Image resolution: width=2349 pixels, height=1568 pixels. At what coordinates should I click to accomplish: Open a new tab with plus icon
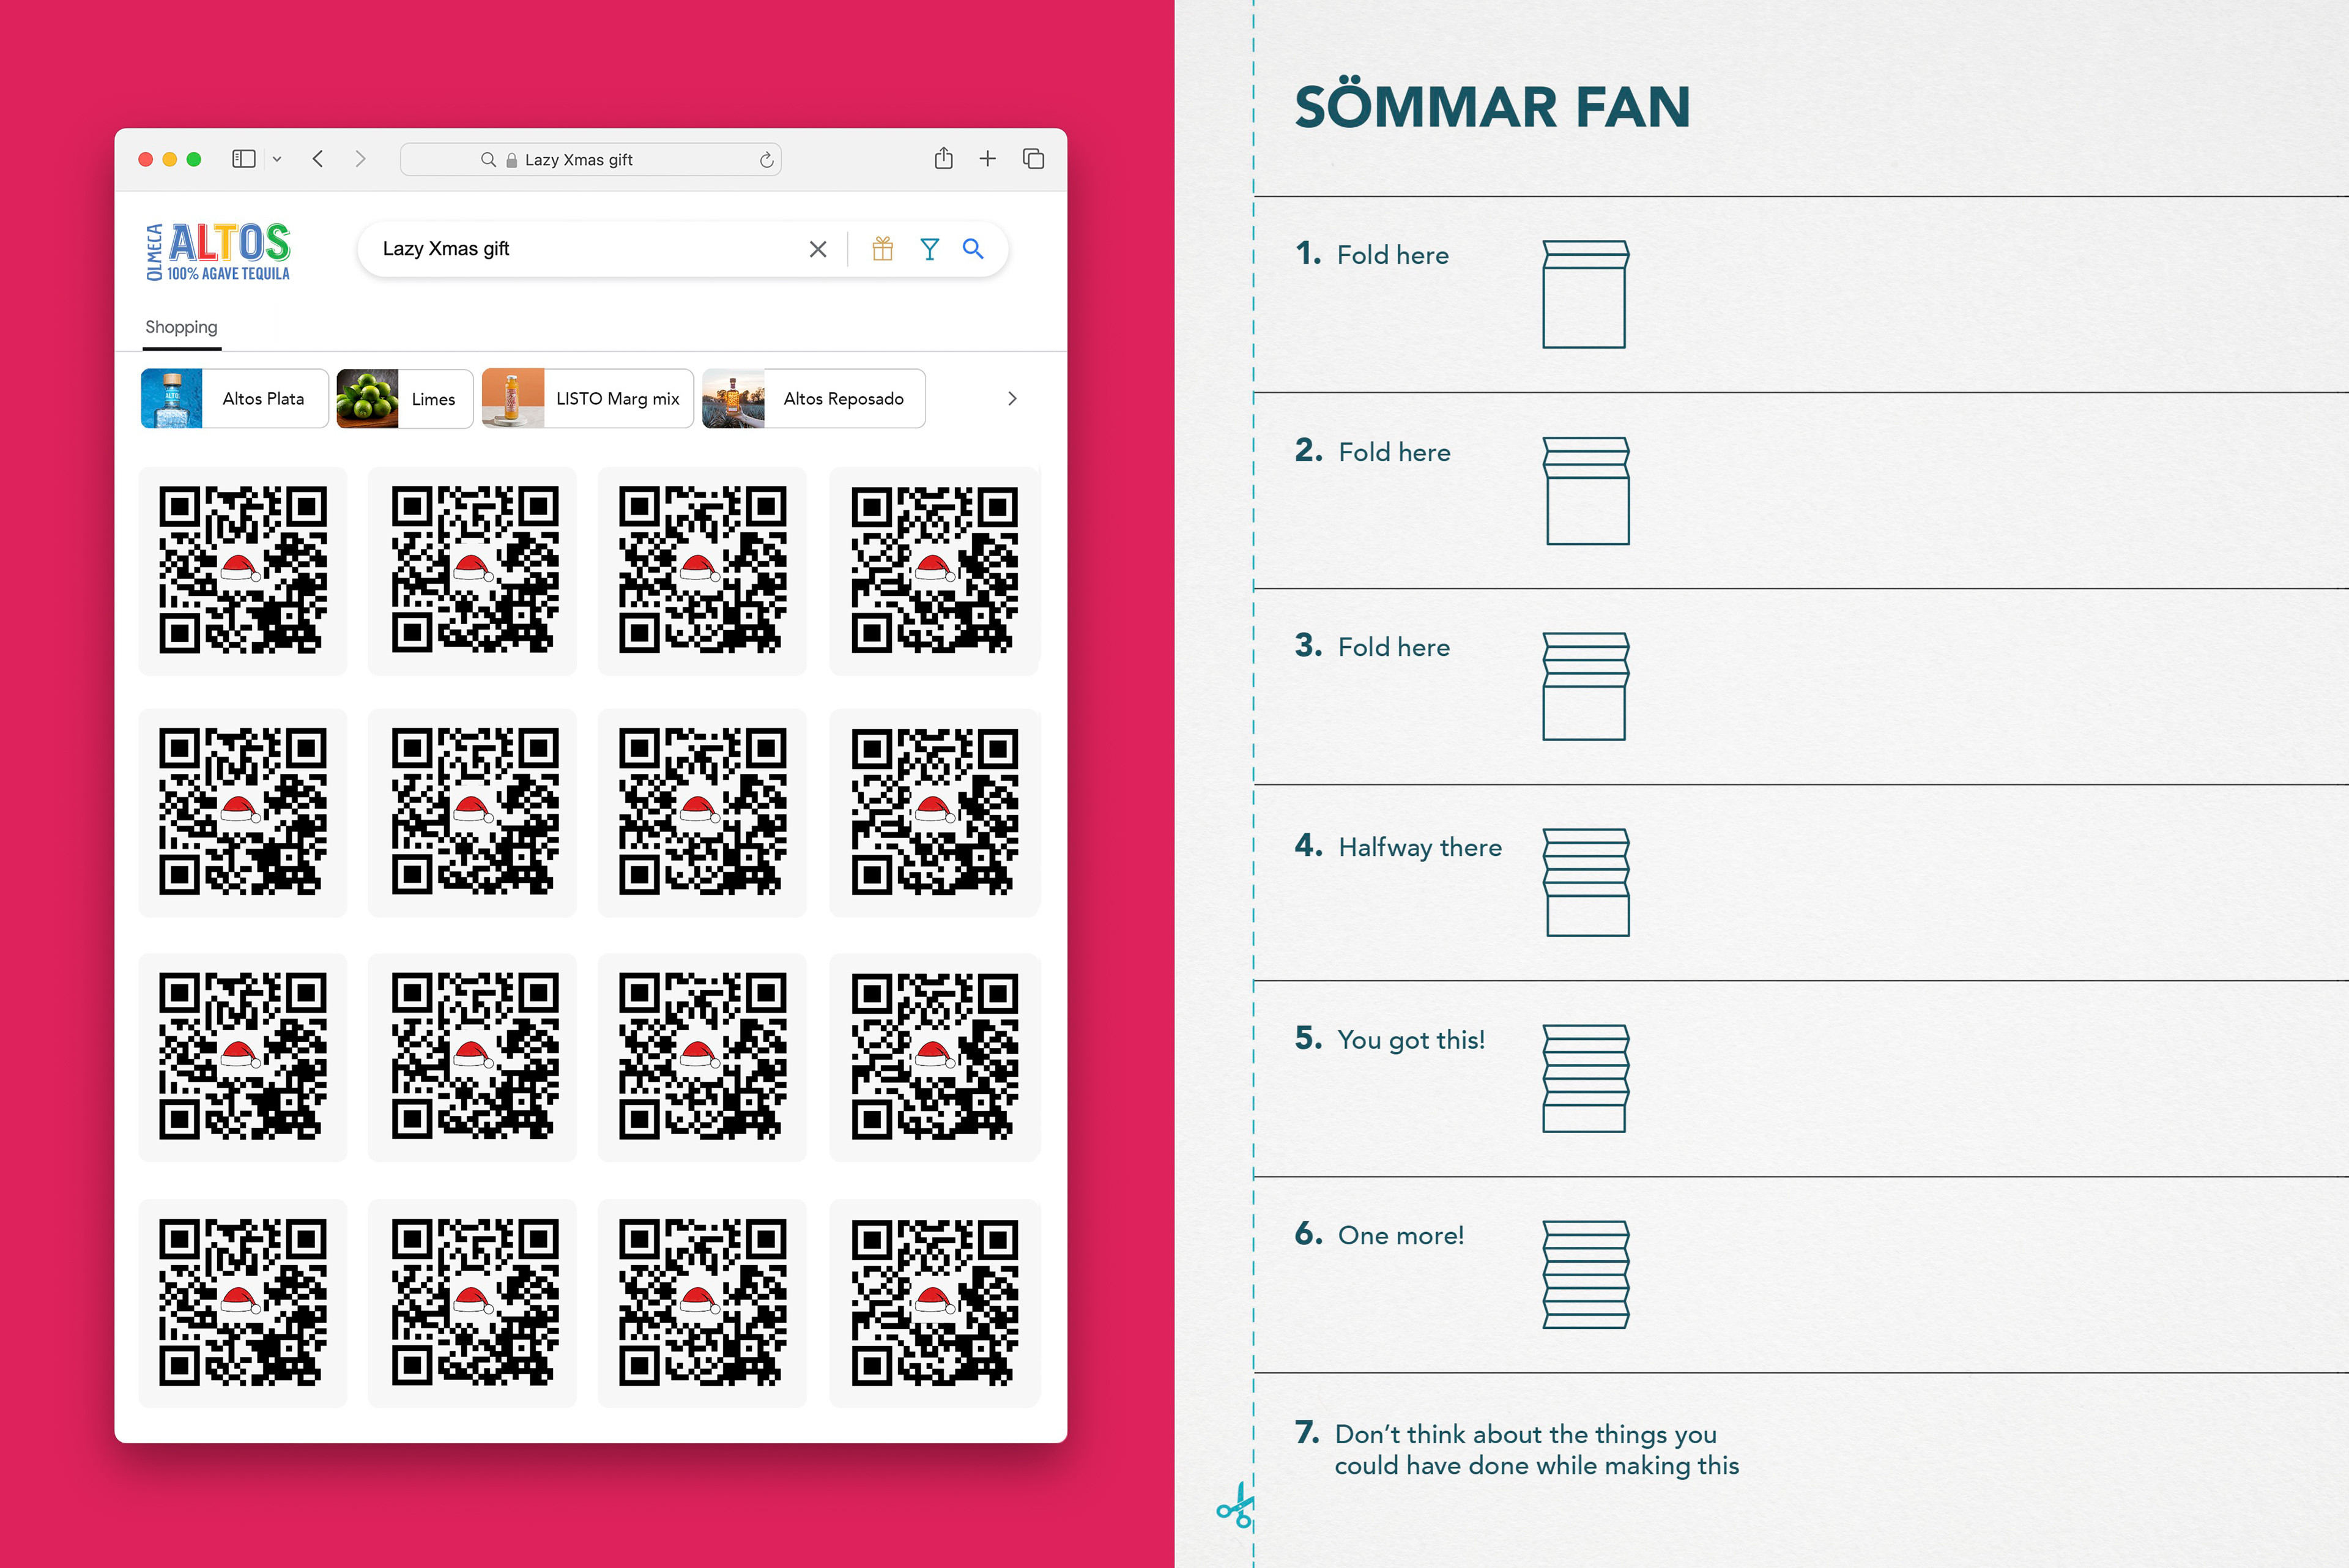987,158
